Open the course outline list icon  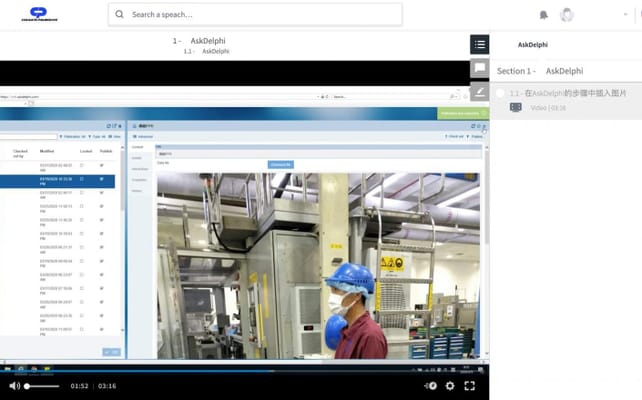[x=480, y=44]
